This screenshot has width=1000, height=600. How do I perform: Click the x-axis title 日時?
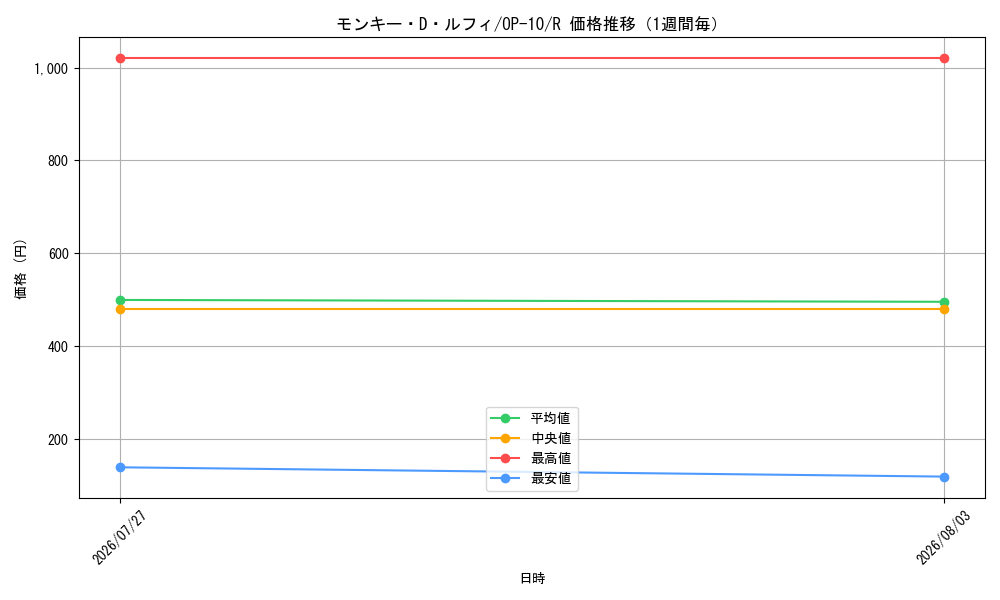coord(533,578)
